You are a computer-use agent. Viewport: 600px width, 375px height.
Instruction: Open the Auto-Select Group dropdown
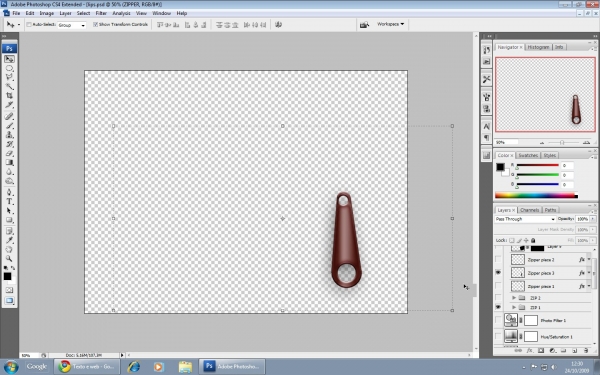pos(72,25)
